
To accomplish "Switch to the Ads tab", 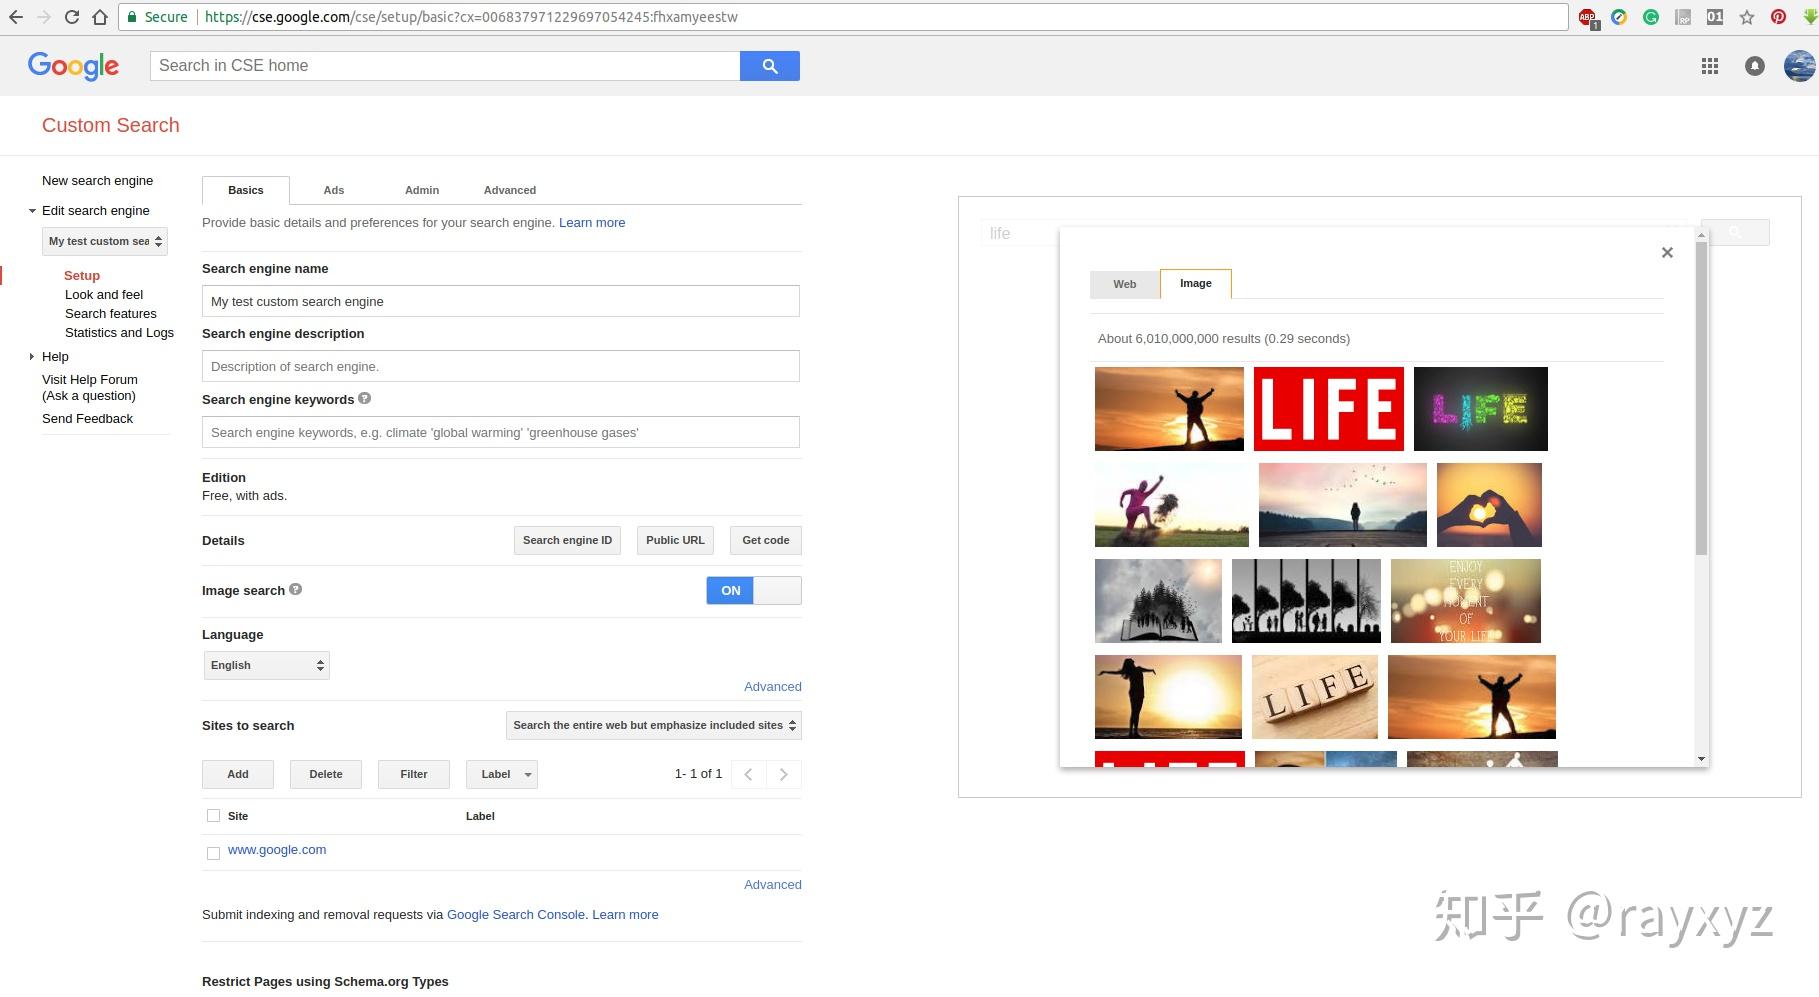I will pos(333,189).
